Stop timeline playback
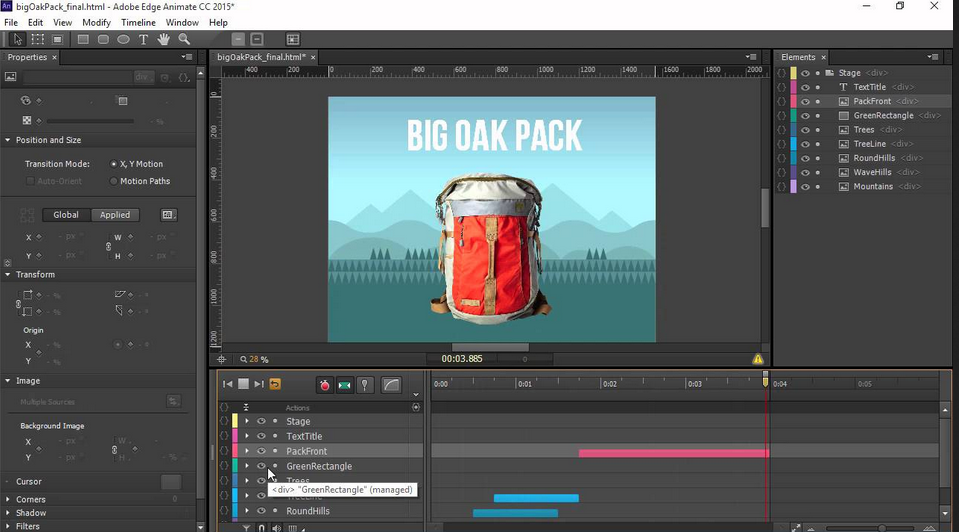Screen dimensions: 959x532 coord(243,384)
